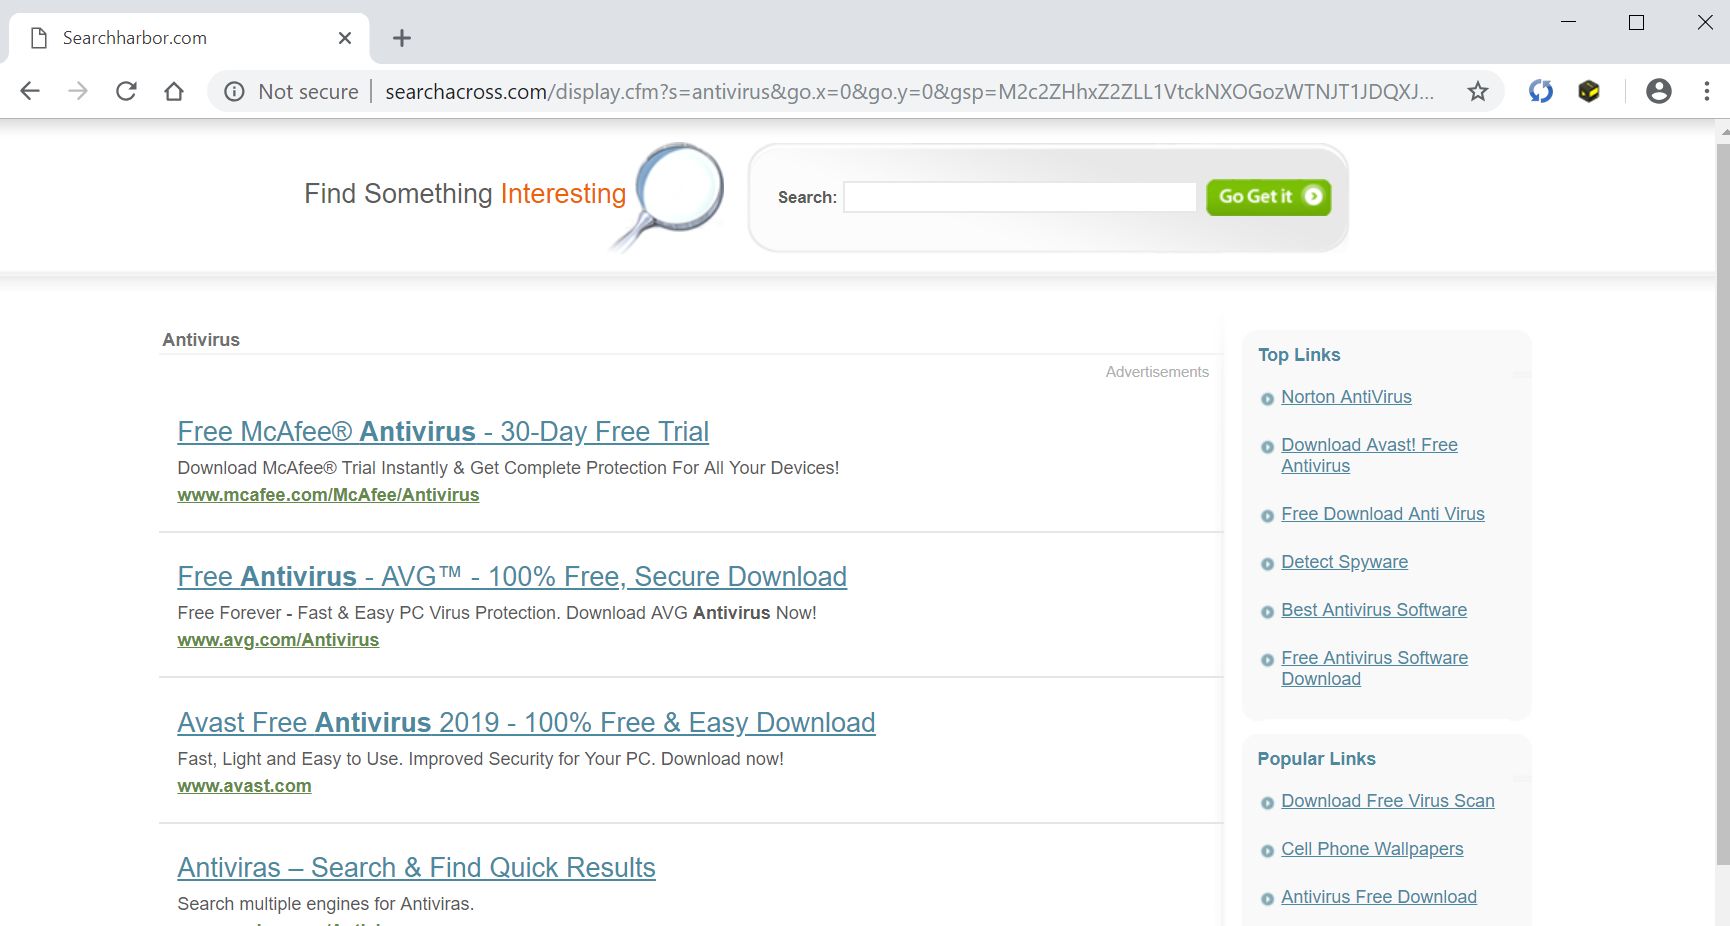Visit www.mcafee.com/McAfee/Antivirus URL link
Screen dimensions: 1730x926
tap(328, 495)
